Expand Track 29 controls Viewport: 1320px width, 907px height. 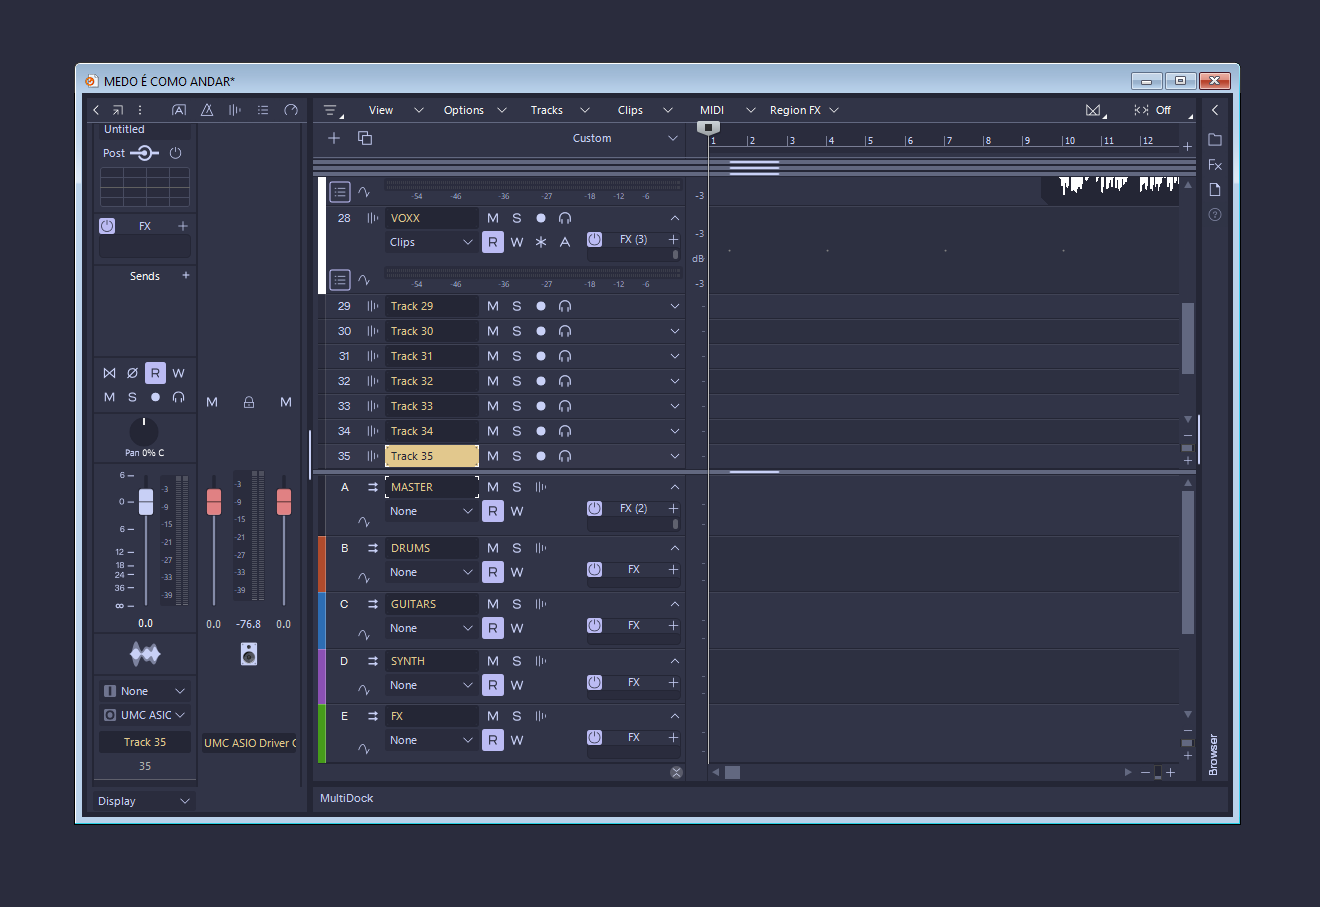(675, 306)
